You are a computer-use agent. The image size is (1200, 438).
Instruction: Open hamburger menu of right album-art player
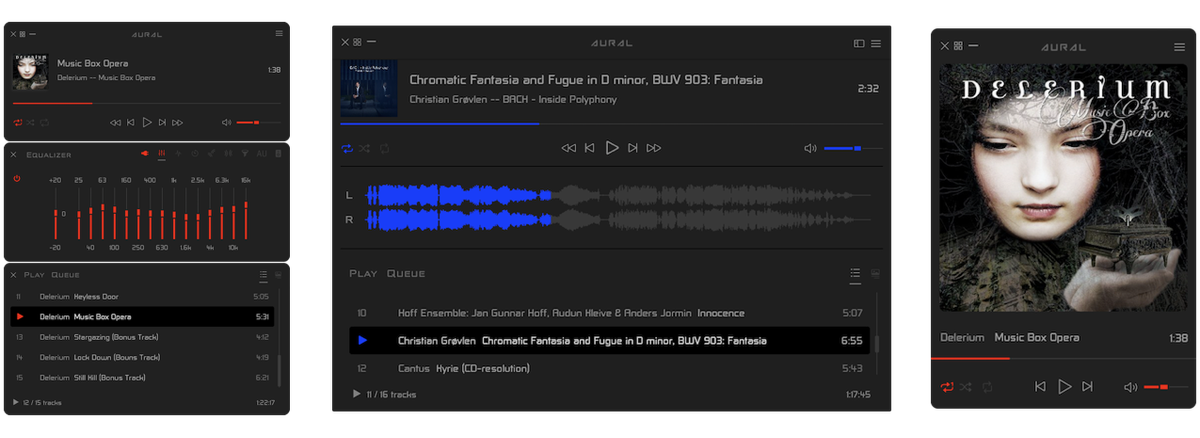[1175, 46]
